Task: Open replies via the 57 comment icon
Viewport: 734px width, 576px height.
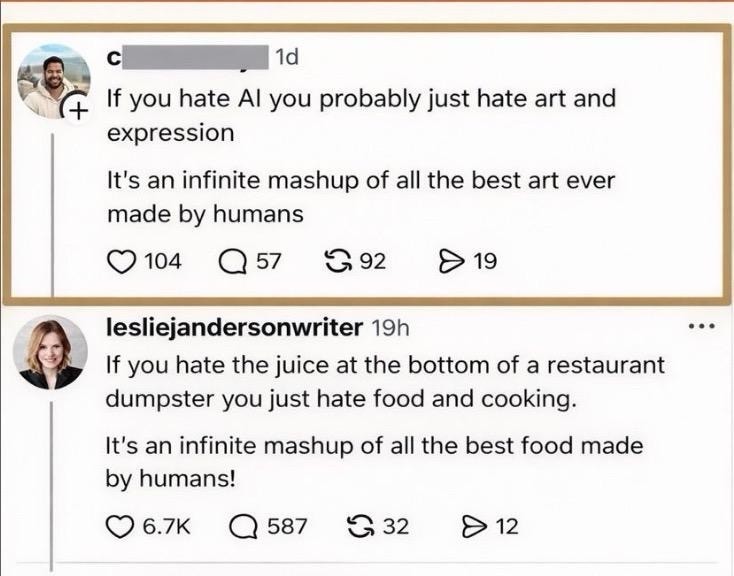Action: (232, 262)
